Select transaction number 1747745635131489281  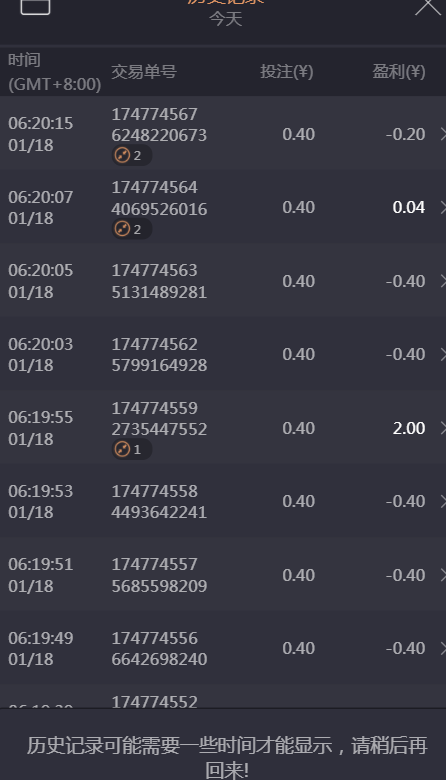159,281
